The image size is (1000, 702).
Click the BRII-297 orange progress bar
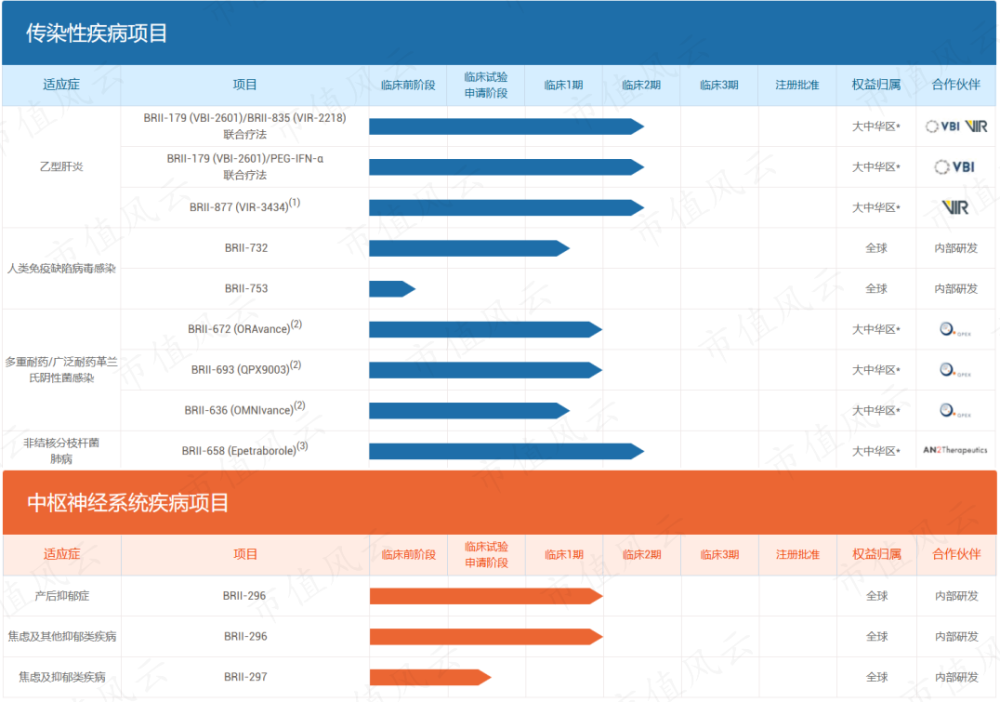tap(430, 677)
